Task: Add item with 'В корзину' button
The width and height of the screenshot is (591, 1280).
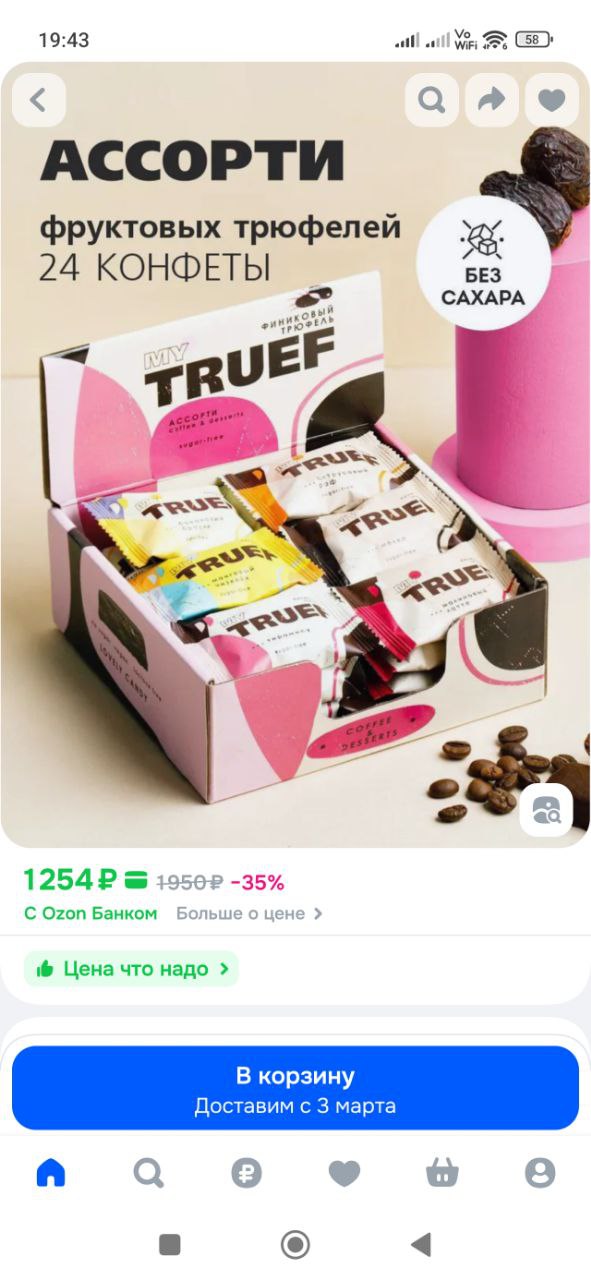Action: click(x=295, y=1088)
